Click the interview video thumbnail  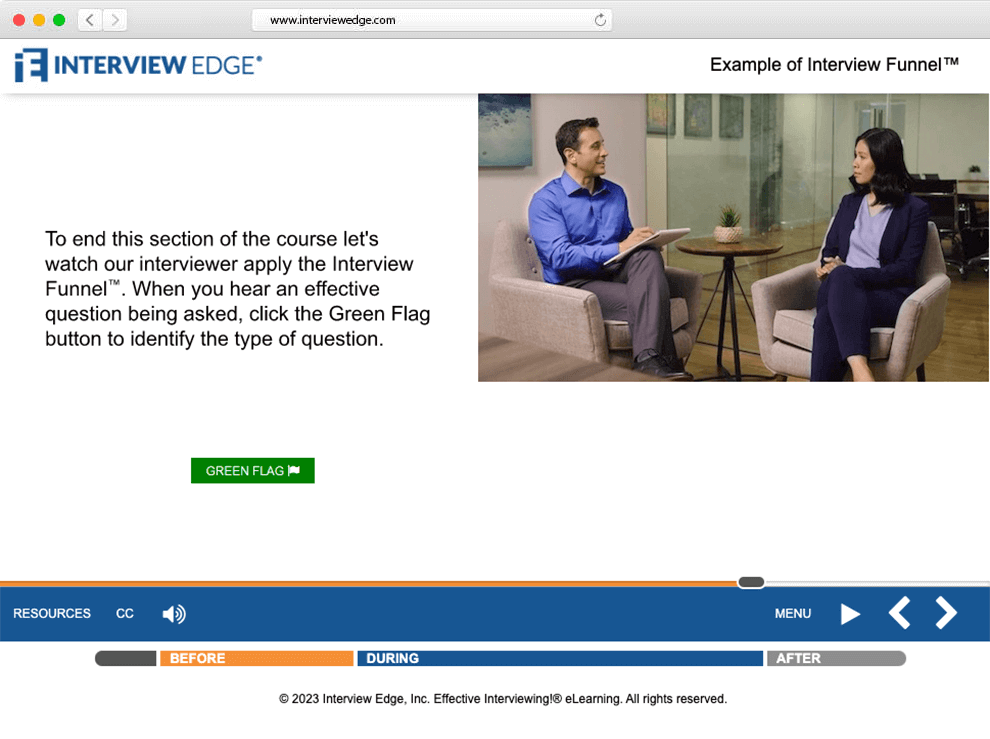(x=733, y=237)
